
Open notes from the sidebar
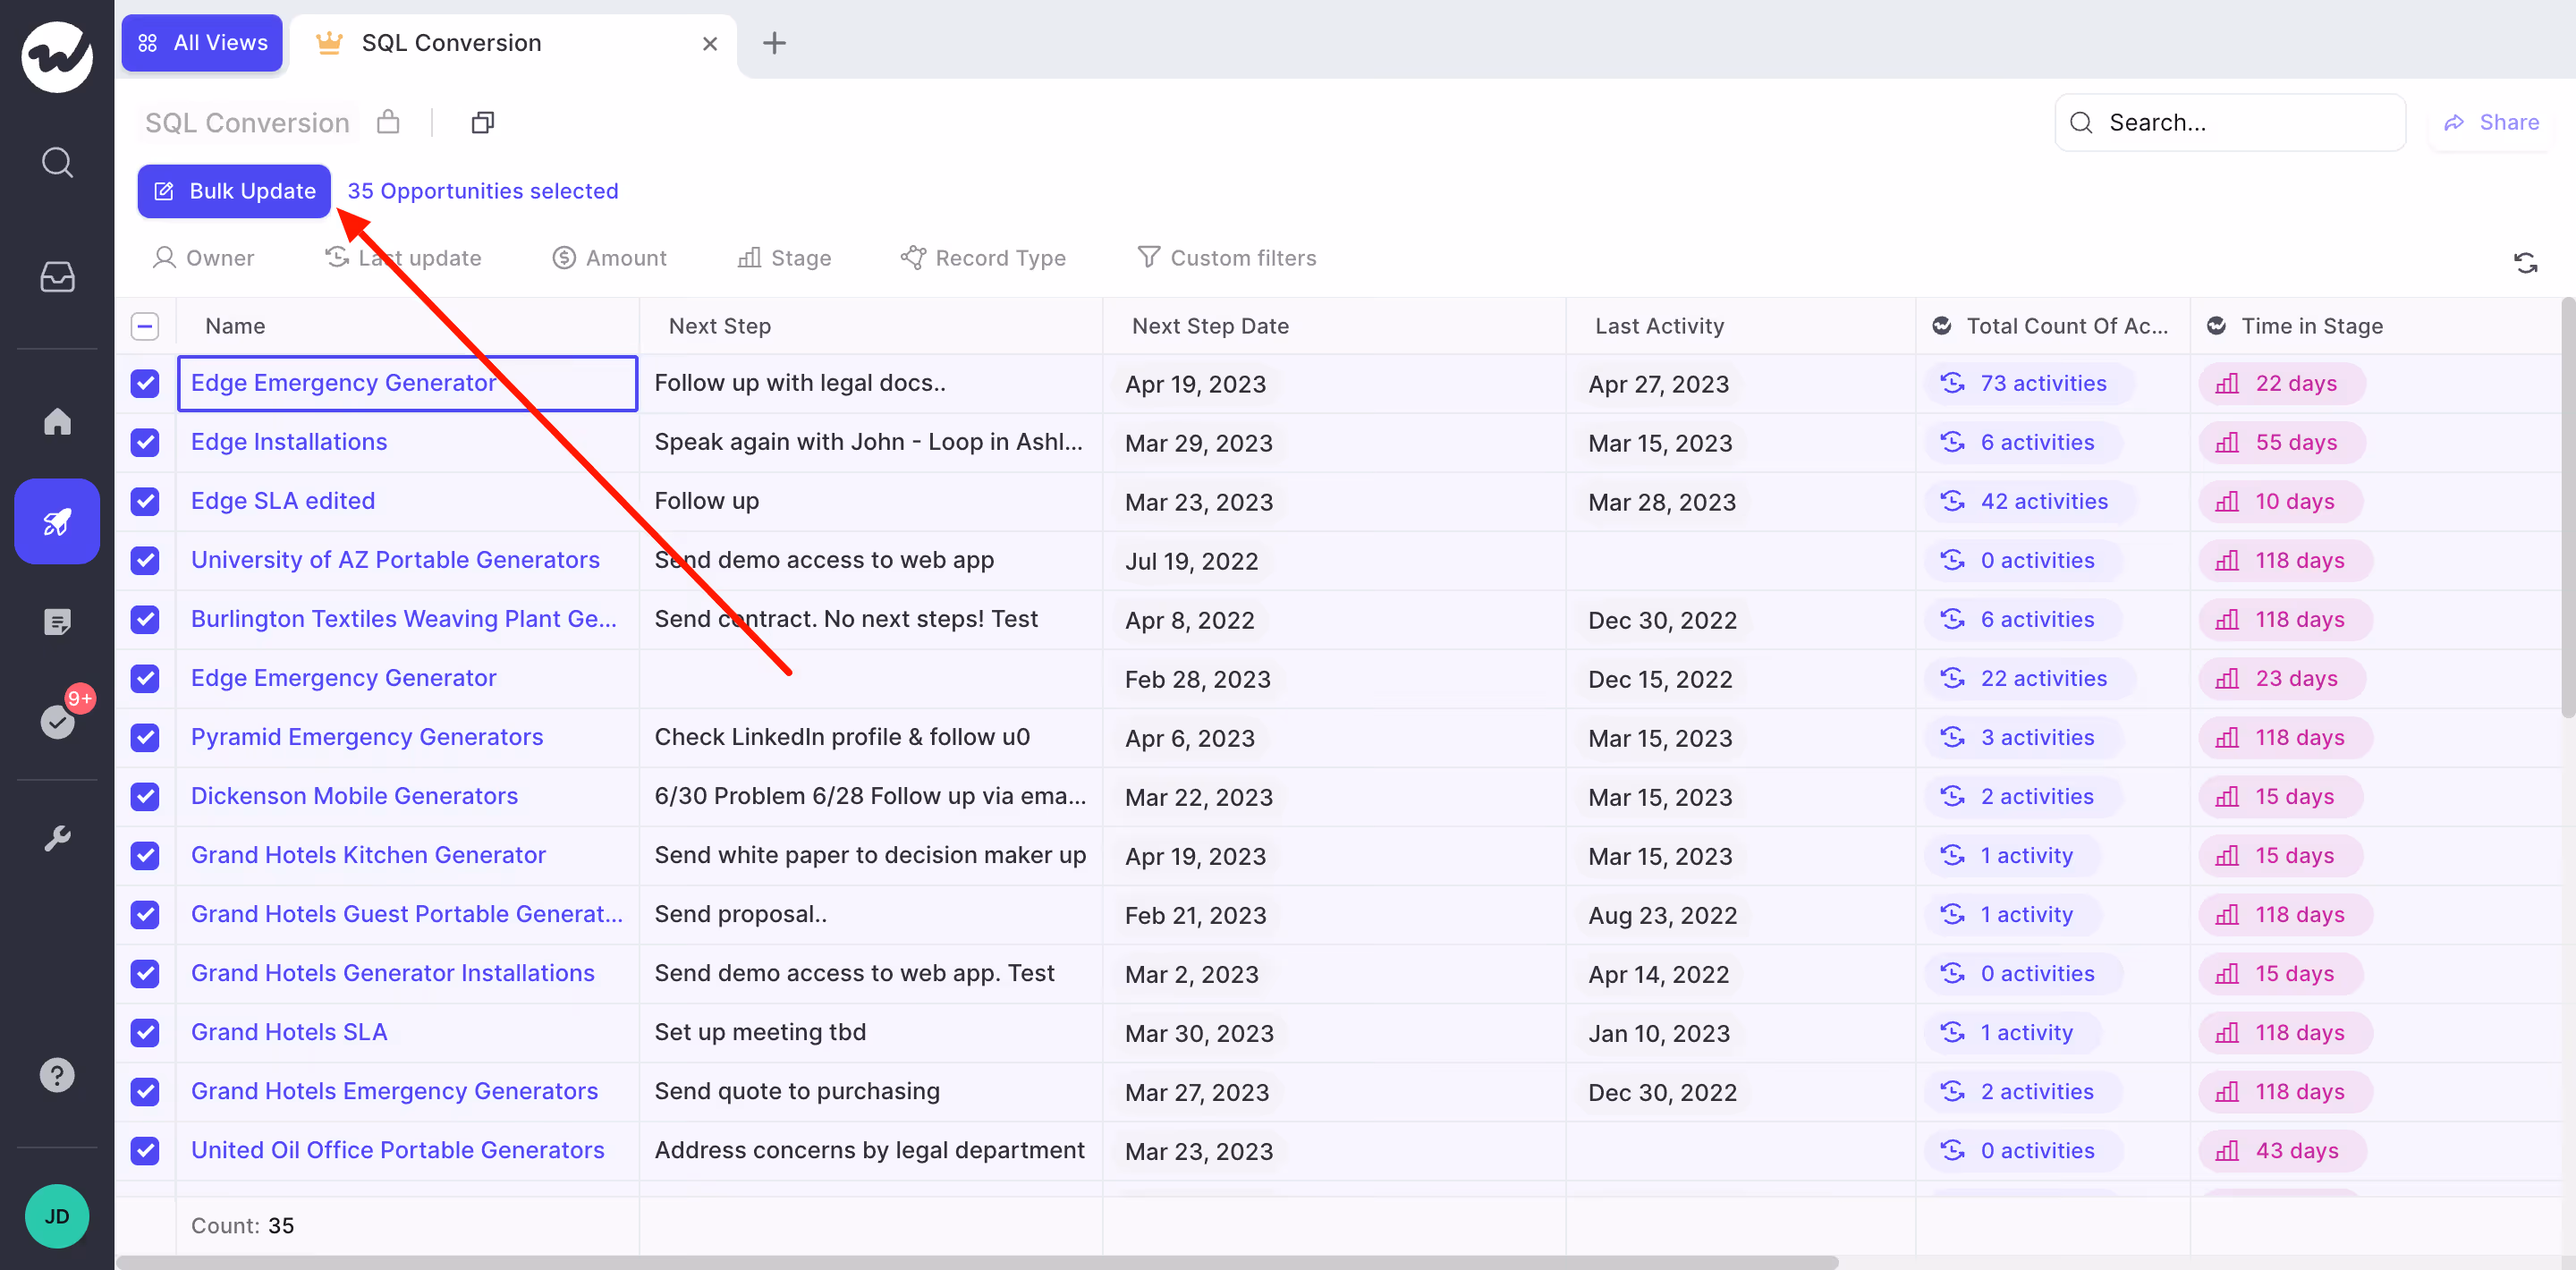point(57,621)
